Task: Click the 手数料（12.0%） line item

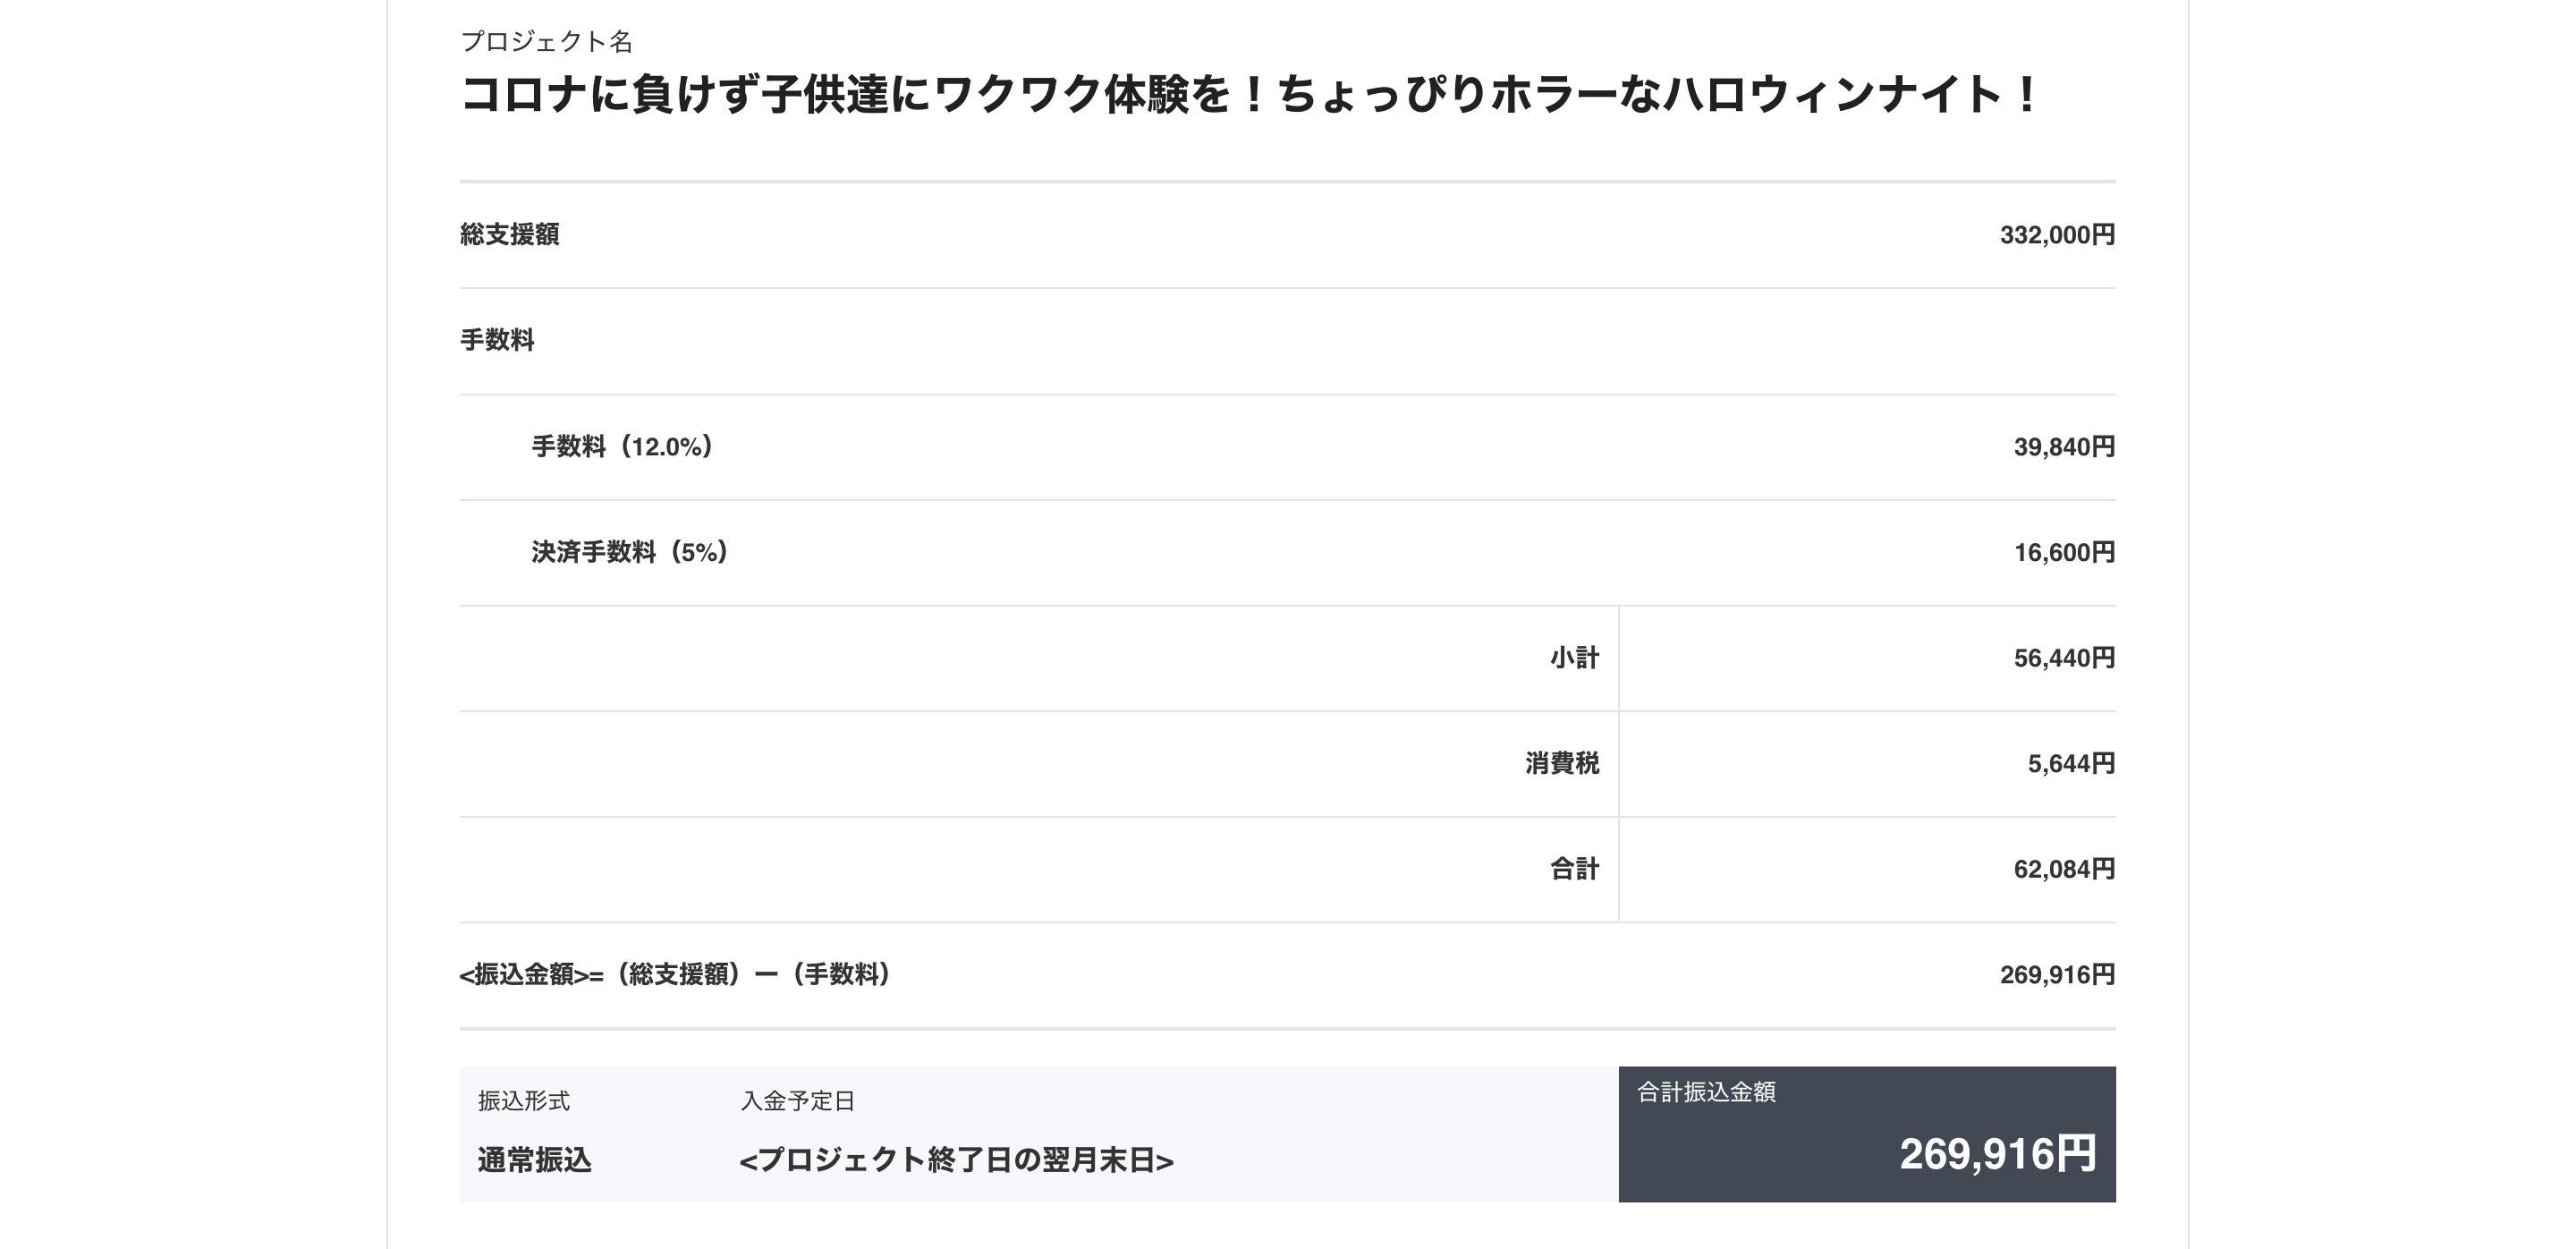Action: [x=621, y=446]
